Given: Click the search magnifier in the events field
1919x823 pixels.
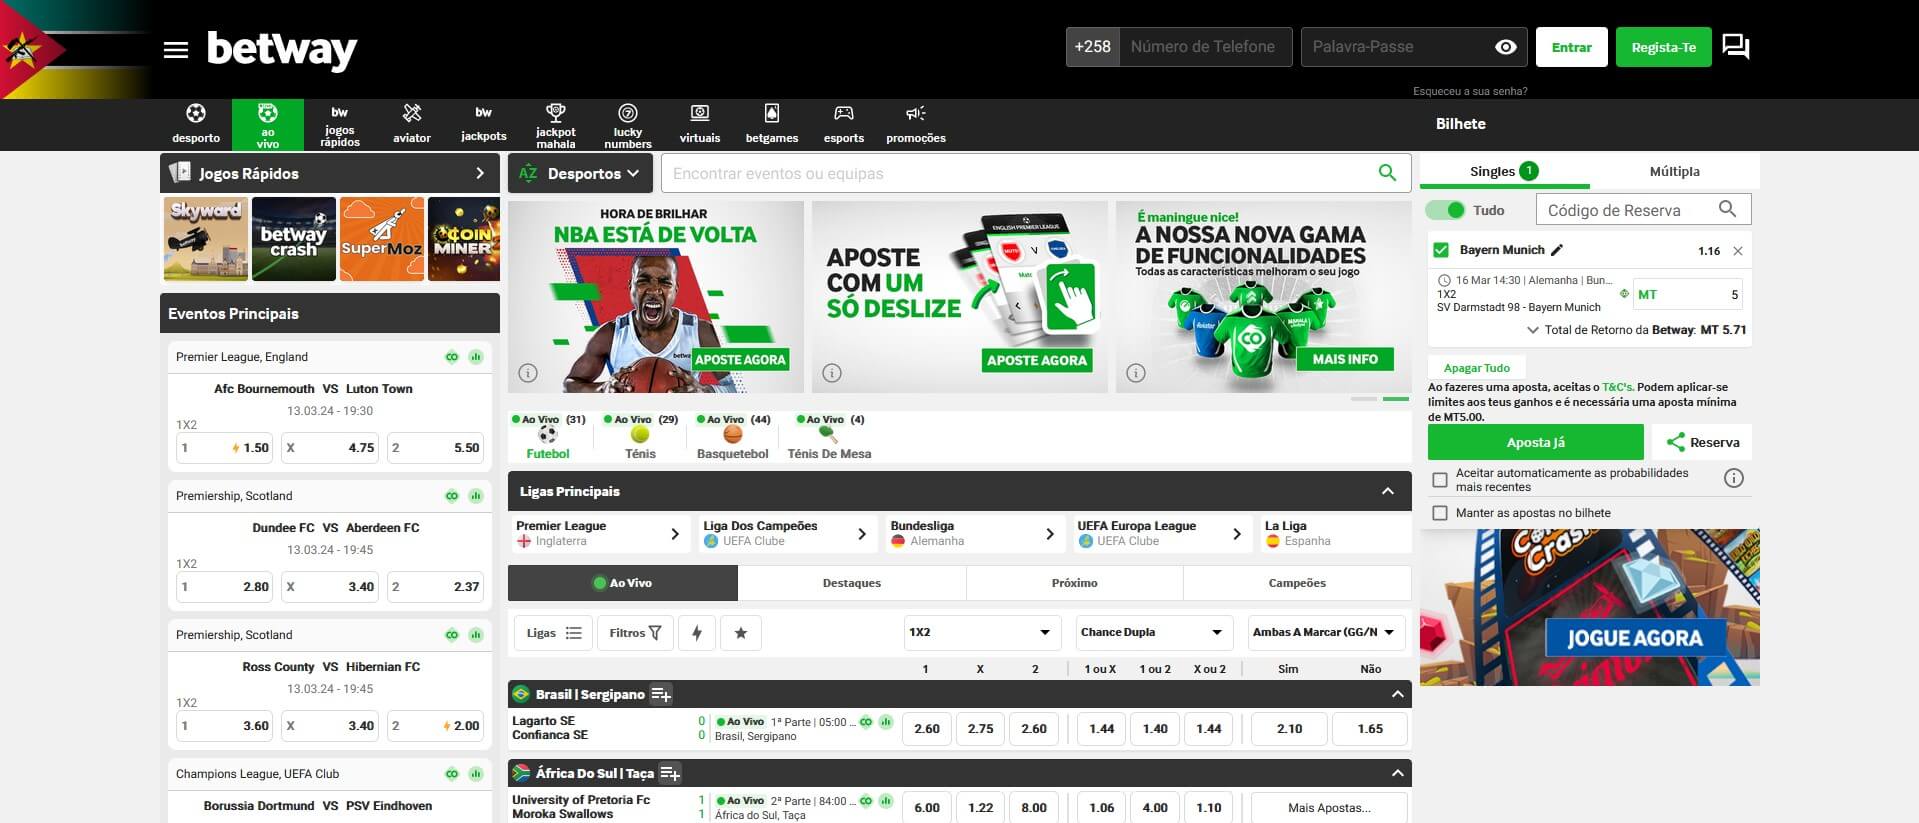Looking at the screenshot, I should (1387, 173).
